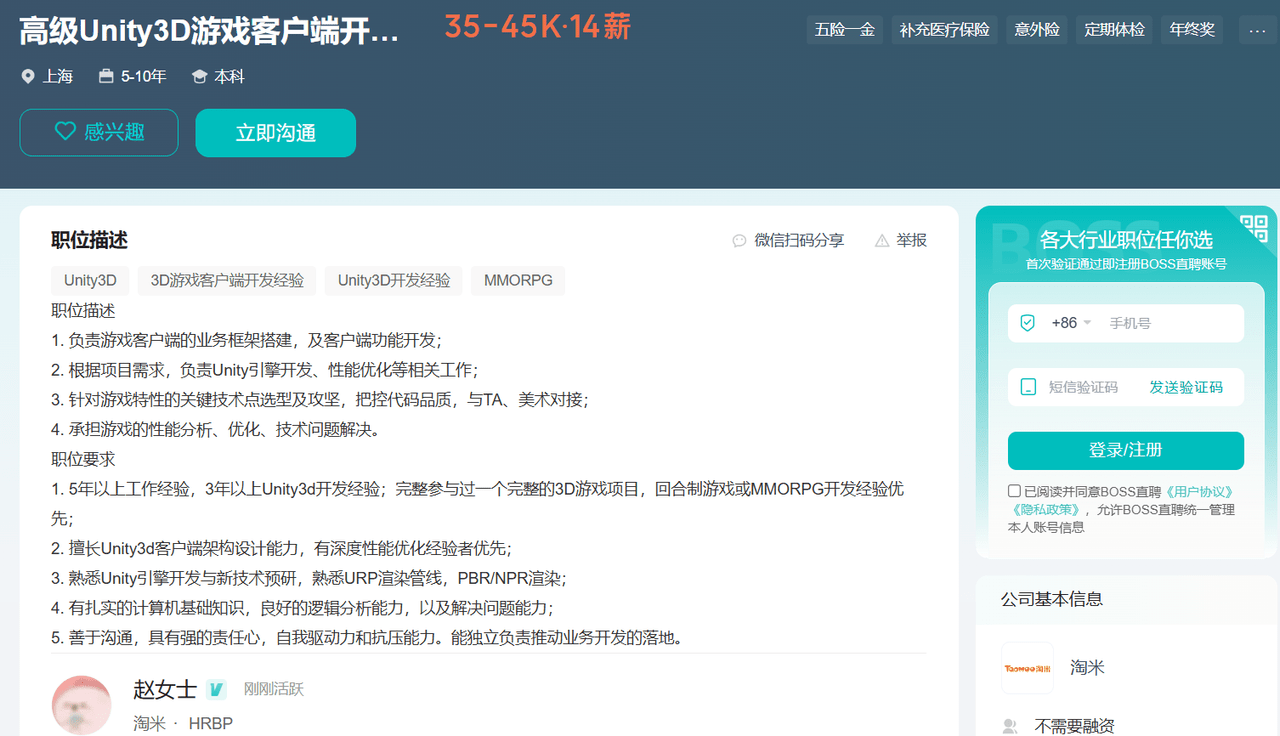This screenshot has width=1280, height=736.
Task: Click the 定期体检 benefit tag
Action: pos(1115,30)
